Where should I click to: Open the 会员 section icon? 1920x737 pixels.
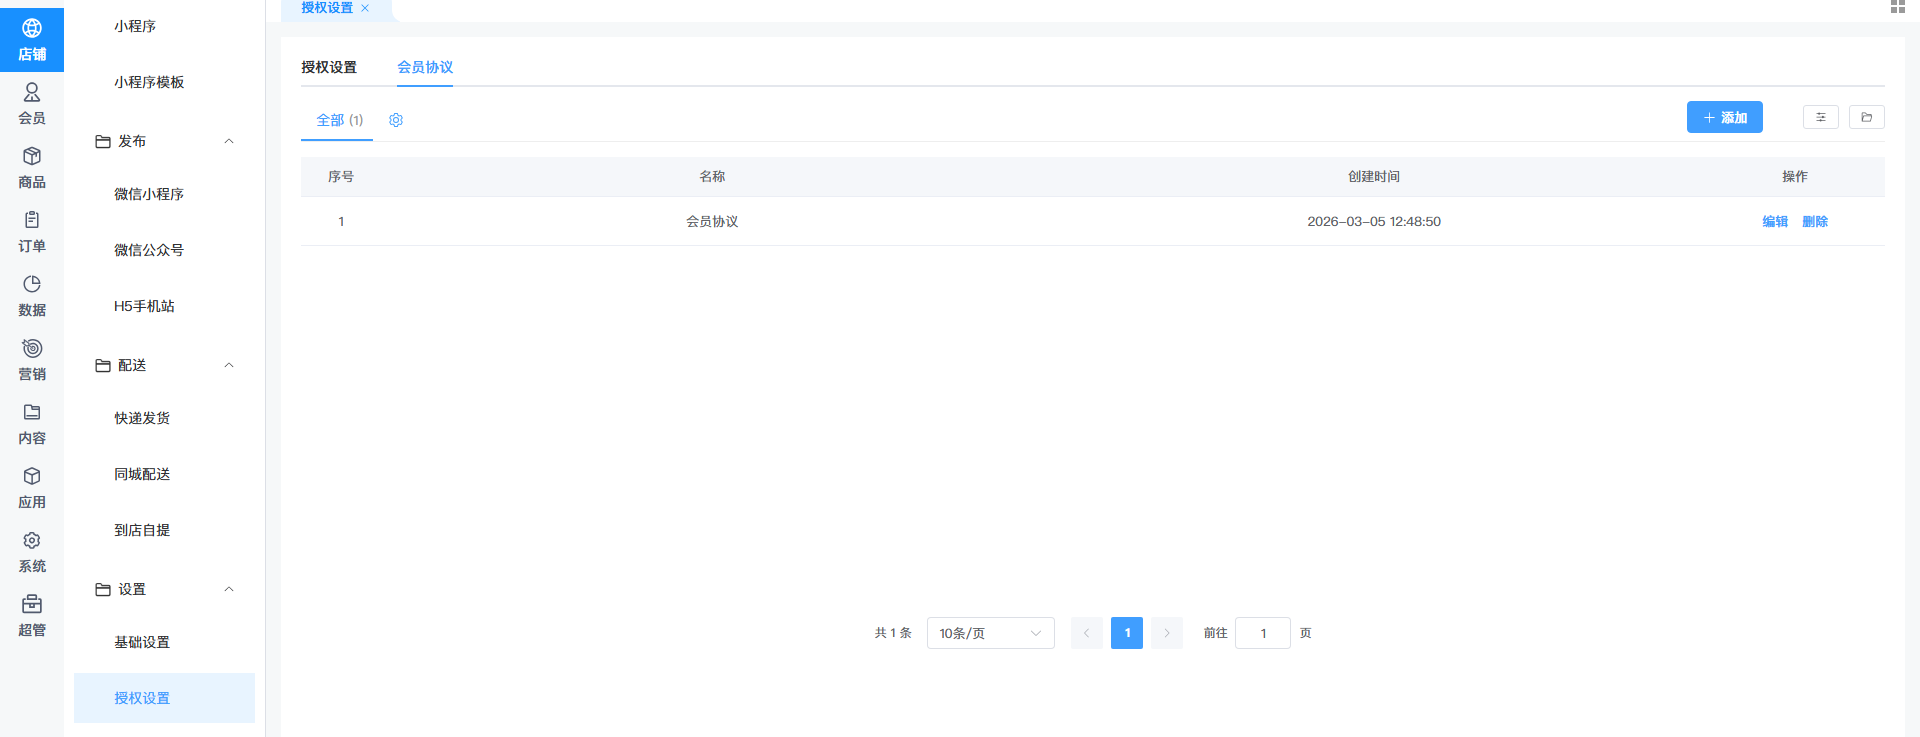(32, 93)
